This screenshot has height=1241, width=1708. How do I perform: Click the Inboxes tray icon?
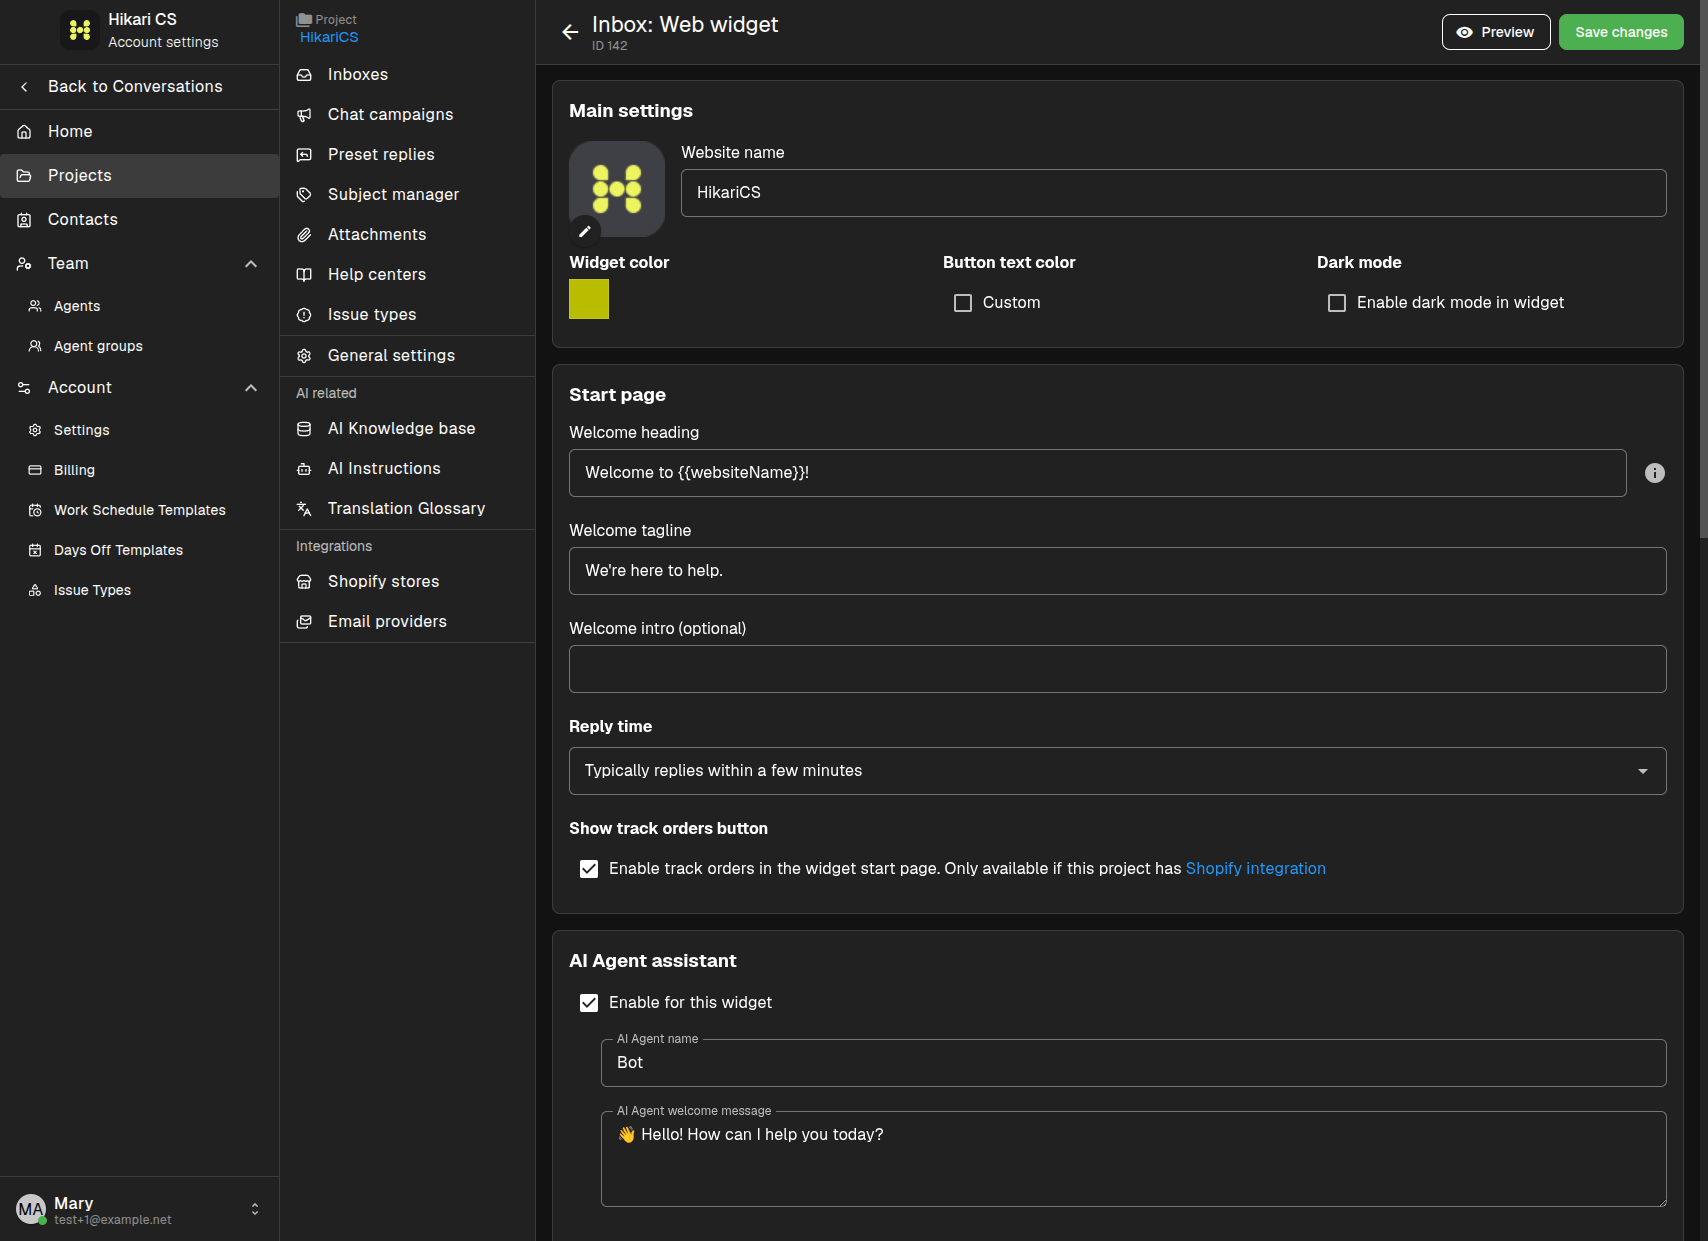(x=304, y=75)
